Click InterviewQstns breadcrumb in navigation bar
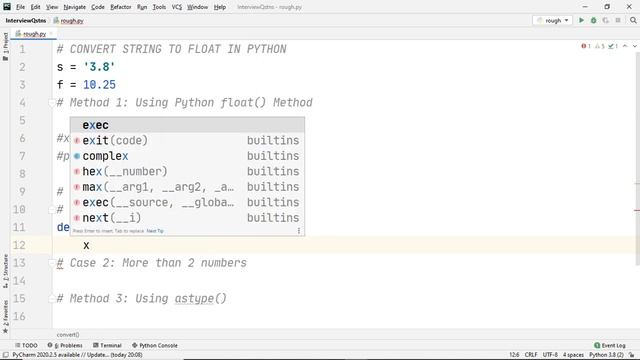 (26, 20)
